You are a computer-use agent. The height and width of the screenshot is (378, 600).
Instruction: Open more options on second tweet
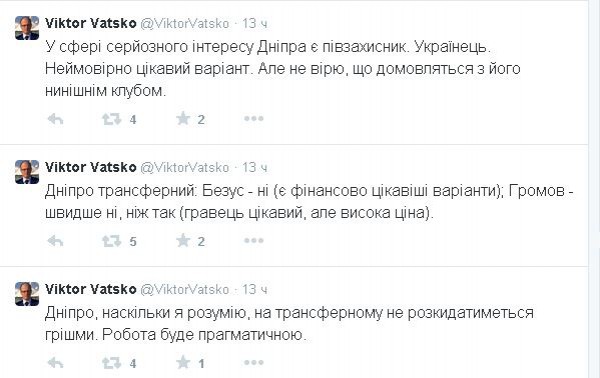coord(254,240)
